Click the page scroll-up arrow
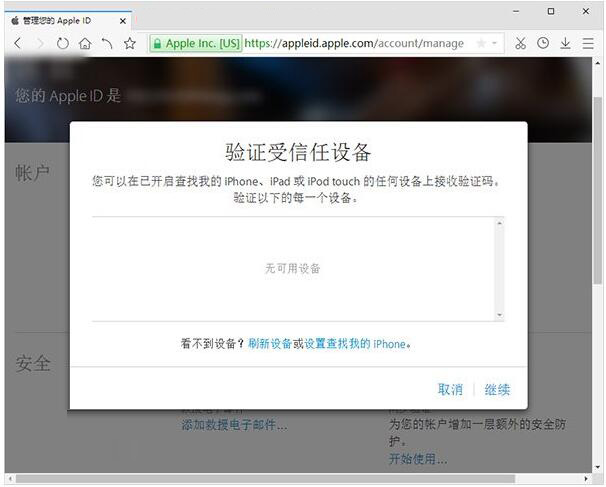Viewport: 606px width, 487px height. coord(597,63)
